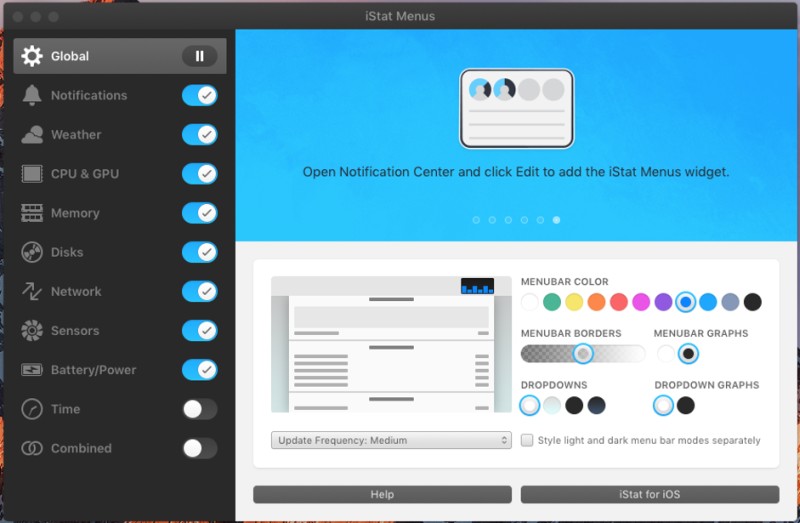Disable the Notifications toggle

click(199, 95)
